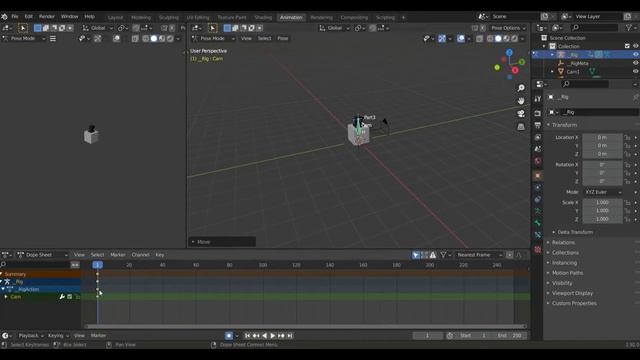Add a new workspace with the plus tab

(403, 18)
